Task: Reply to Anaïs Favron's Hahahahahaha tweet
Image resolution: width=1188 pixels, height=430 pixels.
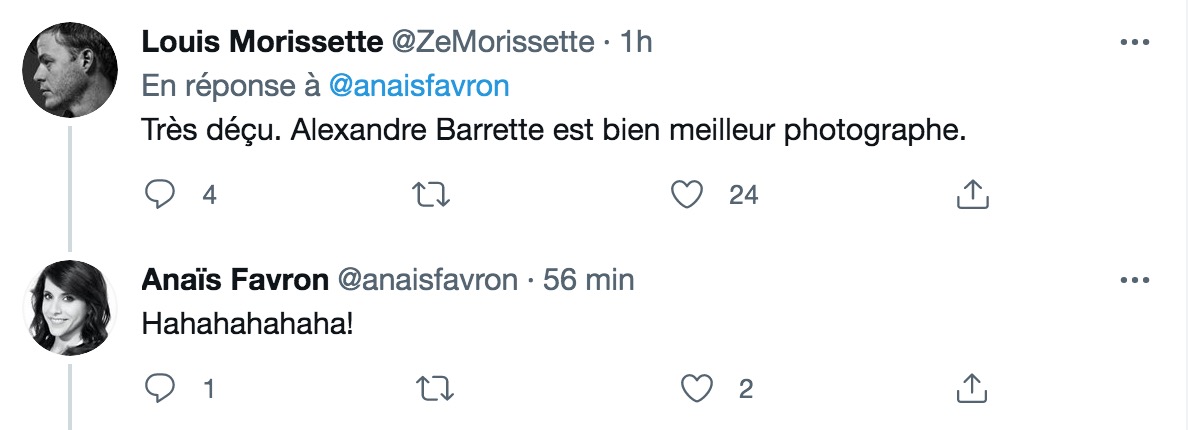Action: tap(160, 388)
